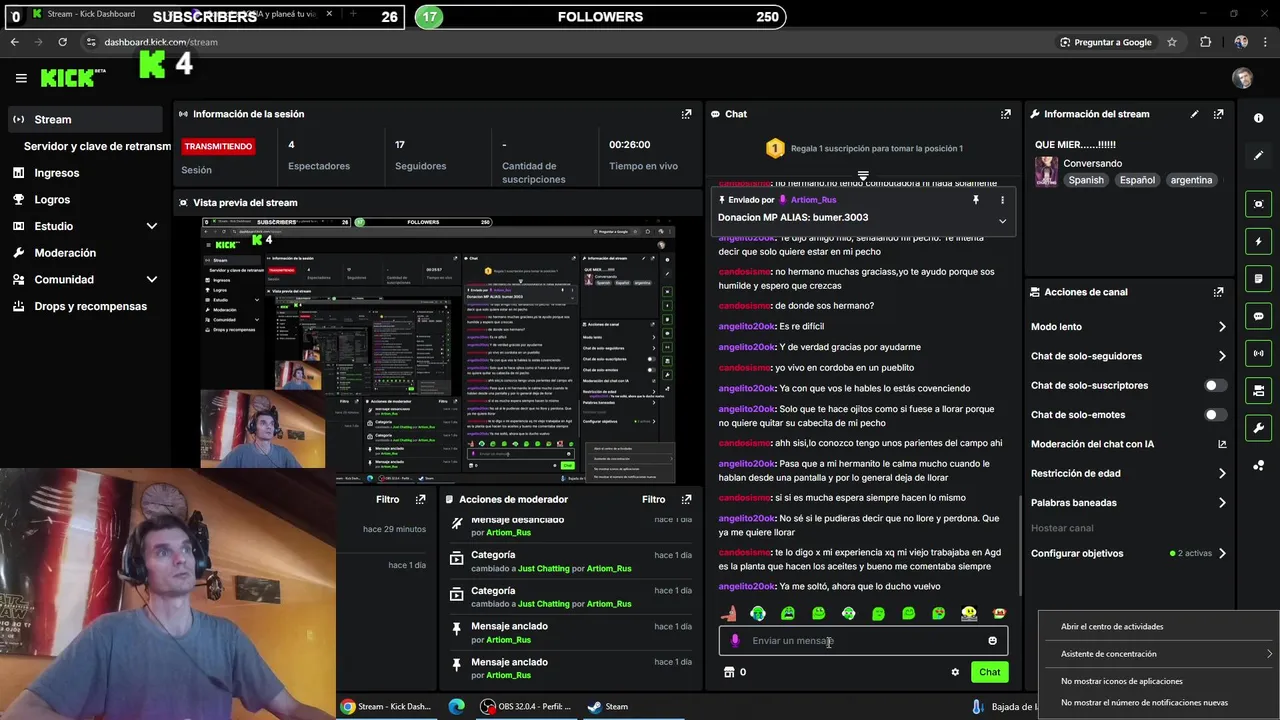Insert the Patrick pointing emote
1280x720 pixels.
tap(728, 613)
